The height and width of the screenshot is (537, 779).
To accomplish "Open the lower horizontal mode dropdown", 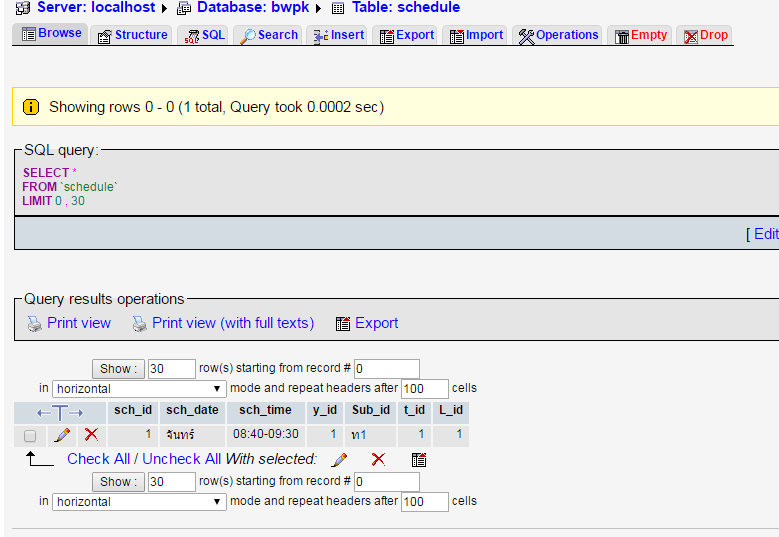I will (x=139, y=501).
